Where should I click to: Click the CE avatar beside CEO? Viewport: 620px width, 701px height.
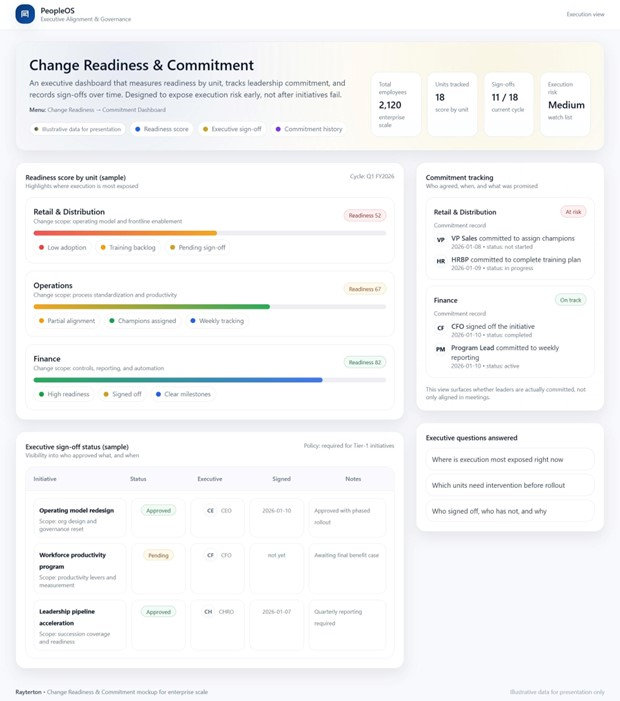tap(210, 511)
